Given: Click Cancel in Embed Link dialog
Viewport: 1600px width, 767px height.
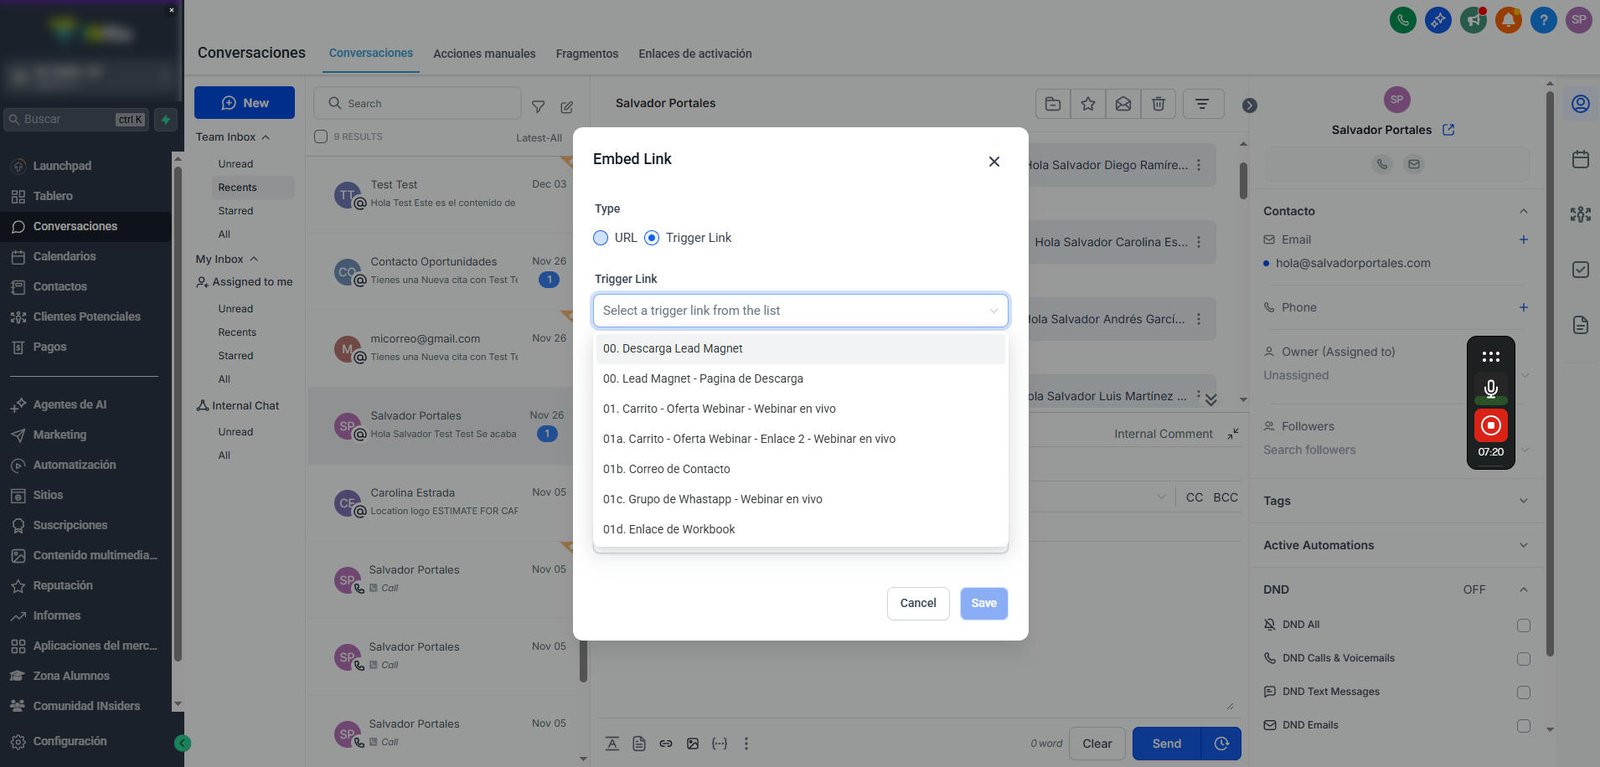Looking at the screenshot, I should click(x=918, y=603).
